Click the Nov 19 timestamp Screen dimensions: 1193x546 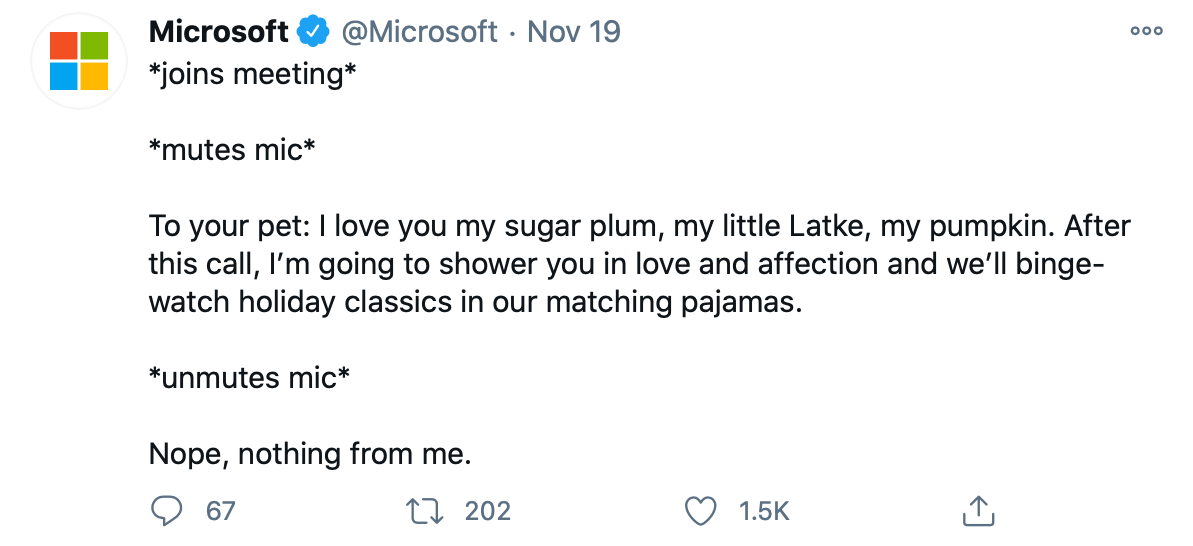click(x=574, y=32)
